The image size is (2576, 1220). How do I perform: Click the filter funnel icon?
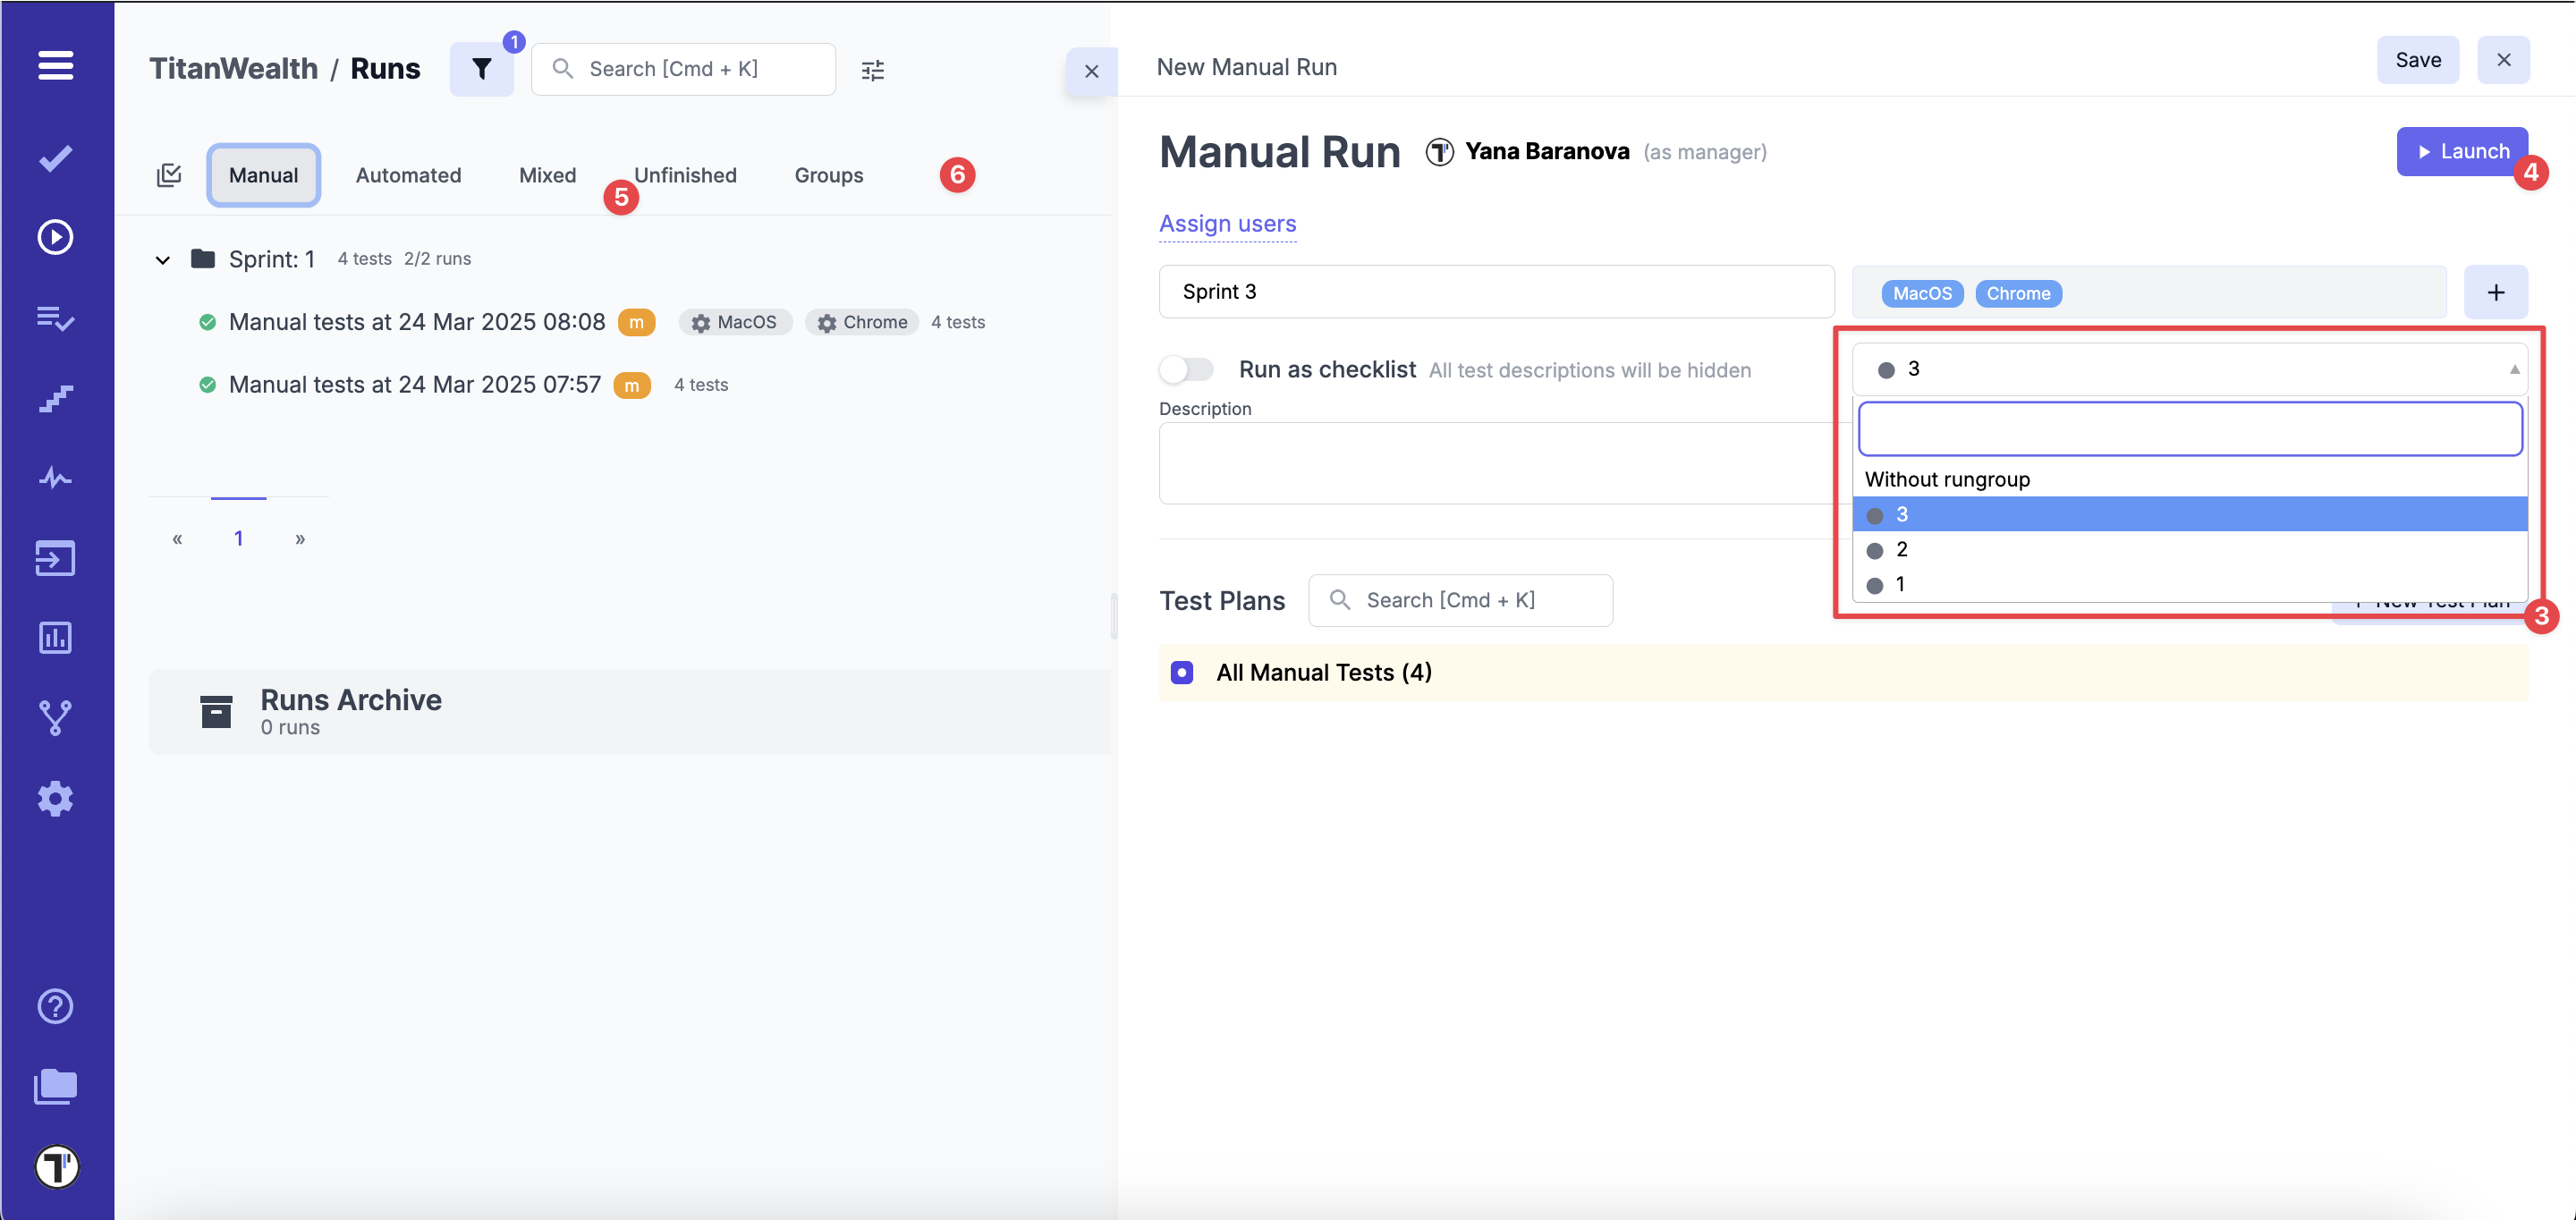click(481, 69)
